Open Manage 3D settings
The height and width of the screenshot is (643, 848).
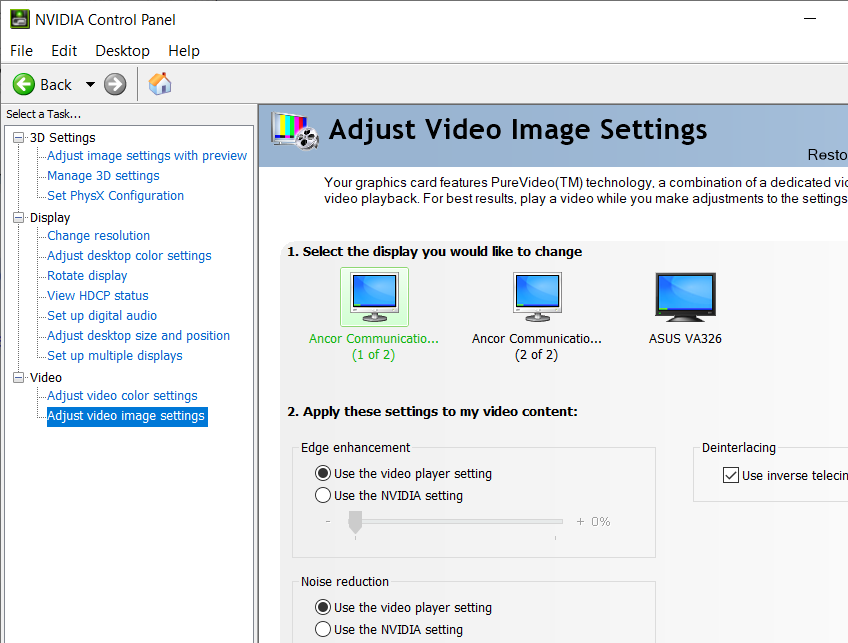(103, 176)
